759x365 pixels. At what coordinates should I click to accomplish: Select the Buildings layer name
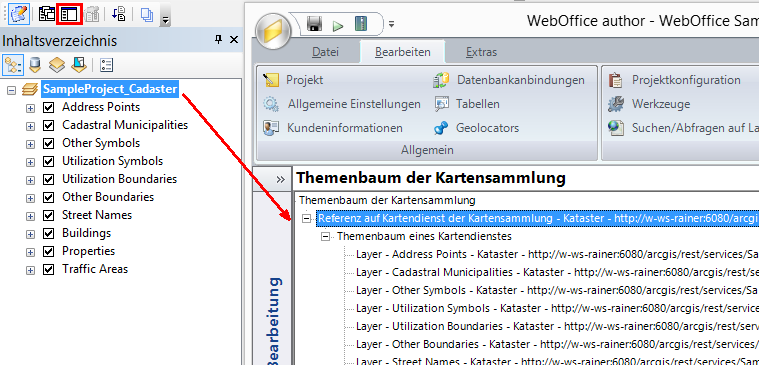click(x=87, y=233)
